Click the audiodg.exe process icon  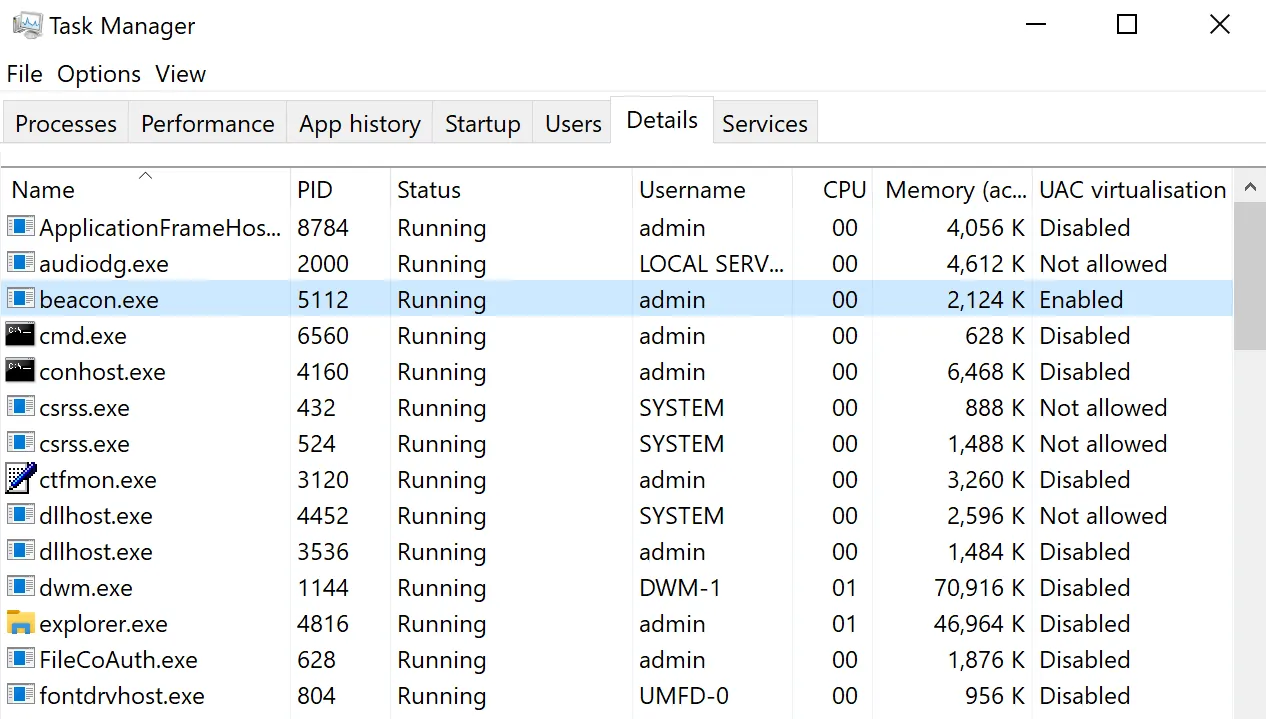[21, 263]
